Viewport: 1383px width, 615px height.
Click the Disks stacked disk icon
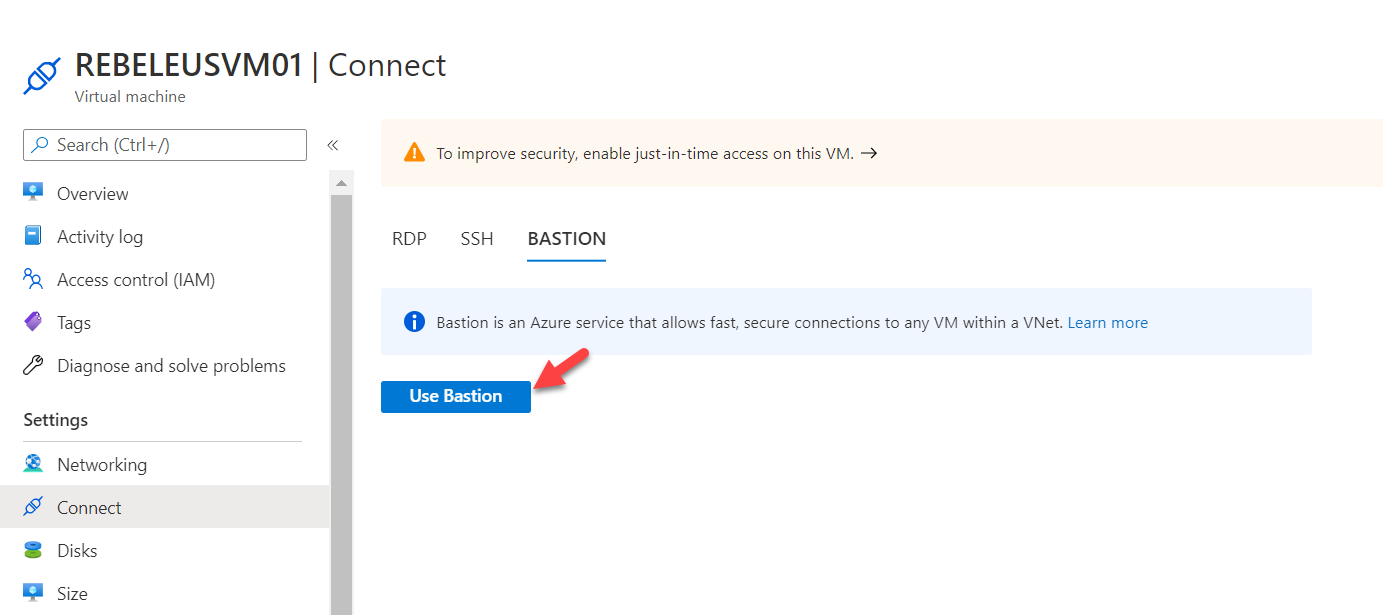click(x=33, y=550)
